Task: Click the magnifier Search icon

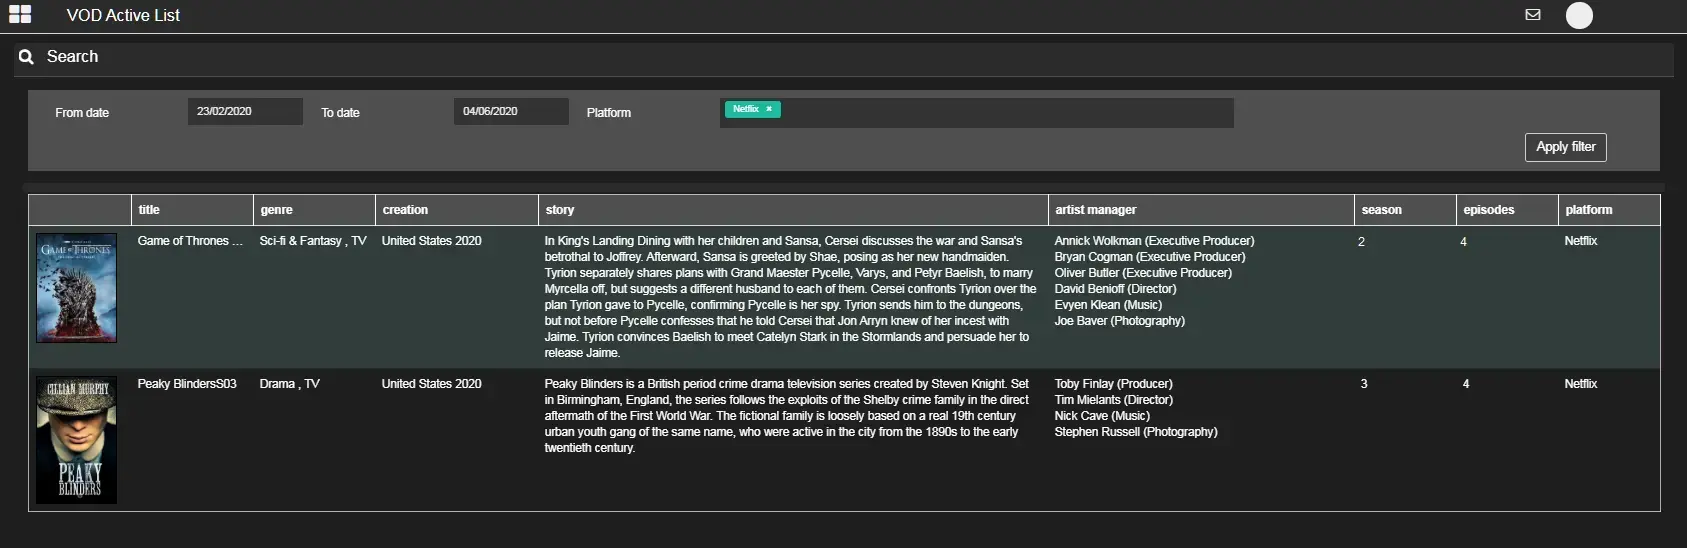Action: click(27, 57)
